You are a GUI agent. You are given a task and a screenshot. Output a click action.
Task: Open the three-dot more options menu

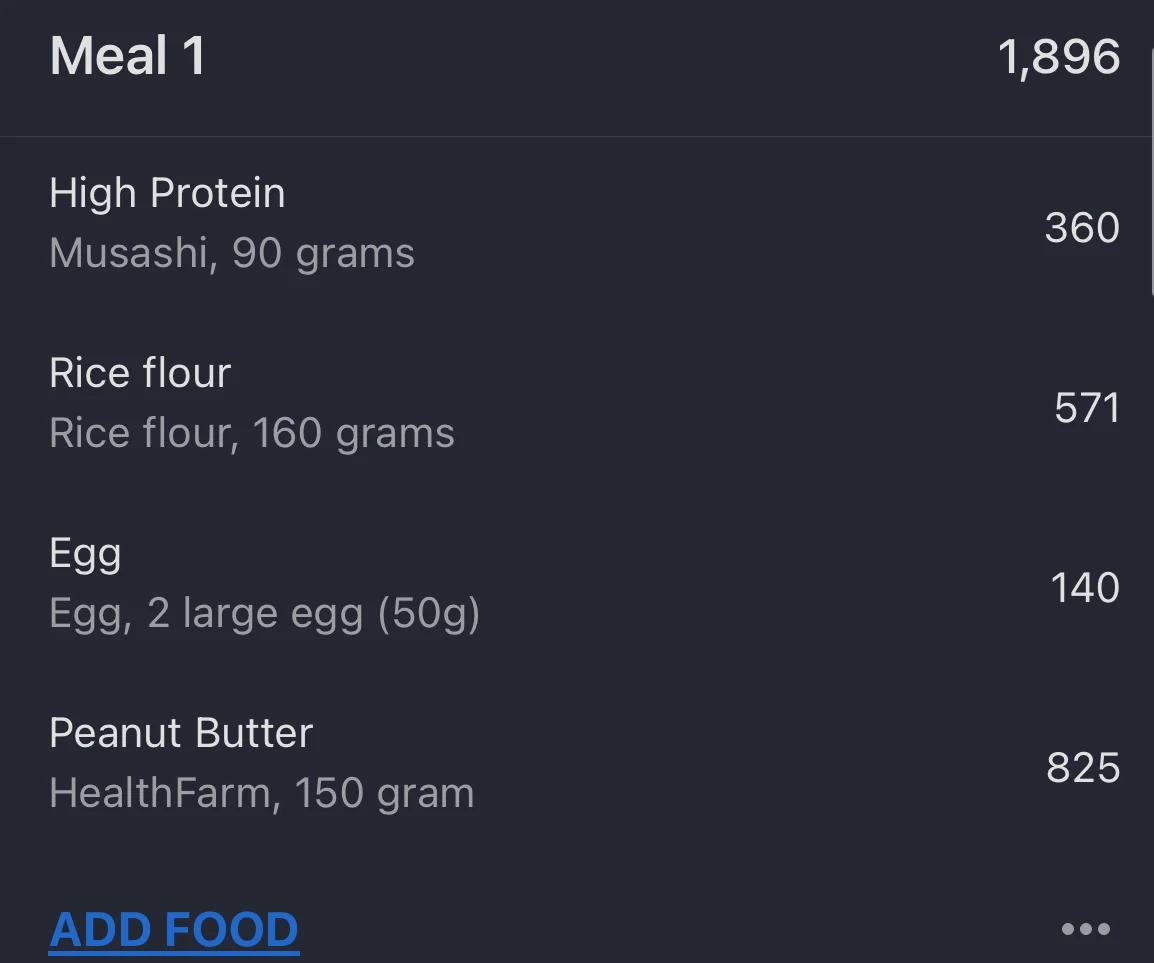coord(1085,930)
